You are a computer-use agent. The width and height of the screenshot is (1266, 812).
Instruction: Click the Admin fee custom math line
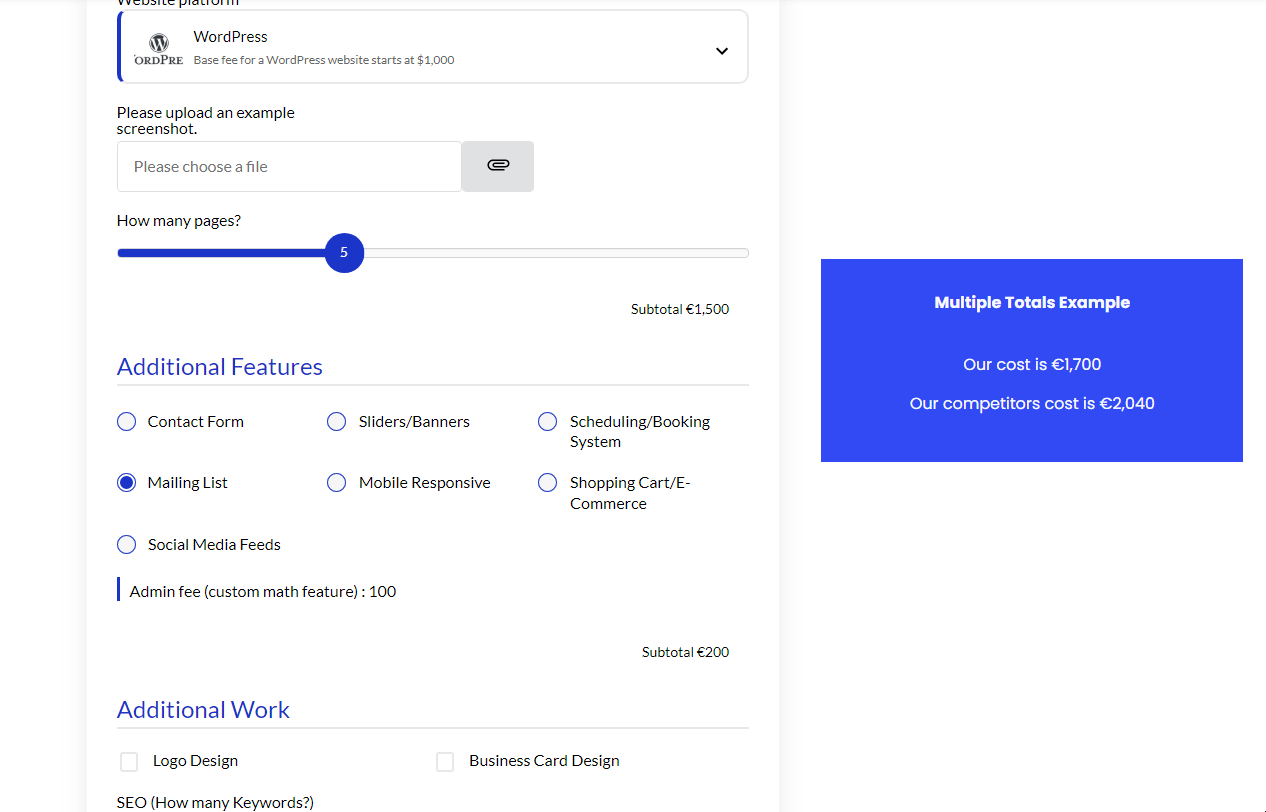(263, 592)
